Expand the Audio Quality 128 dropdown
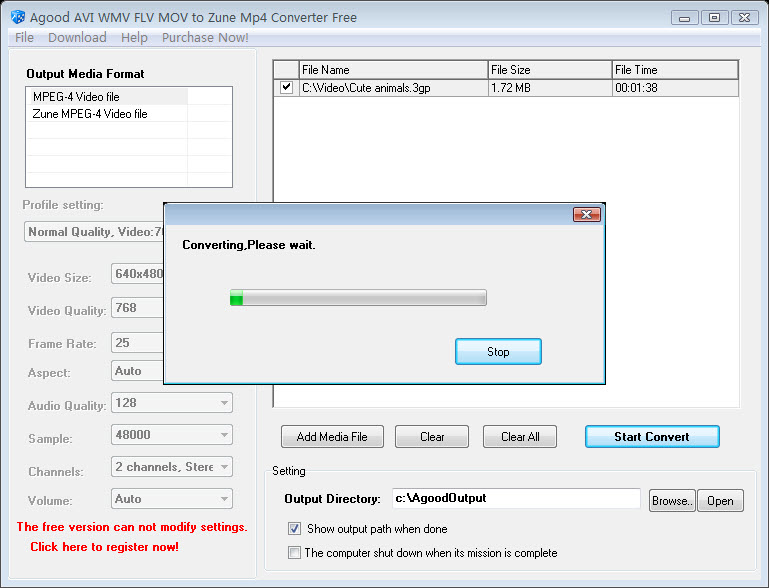The width and height of the screenshot is (769, 588). tap(172, 403)
